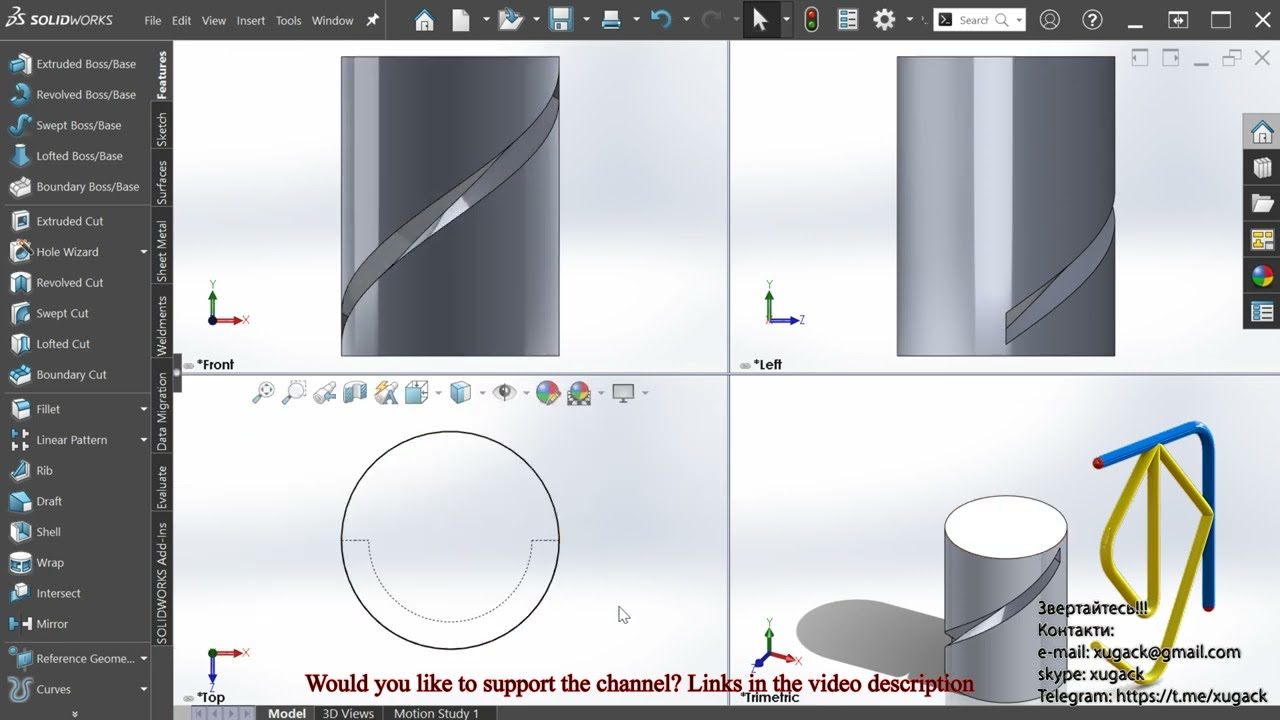Expand Reference Geometry dropdown arrow

tap(144, 659)
